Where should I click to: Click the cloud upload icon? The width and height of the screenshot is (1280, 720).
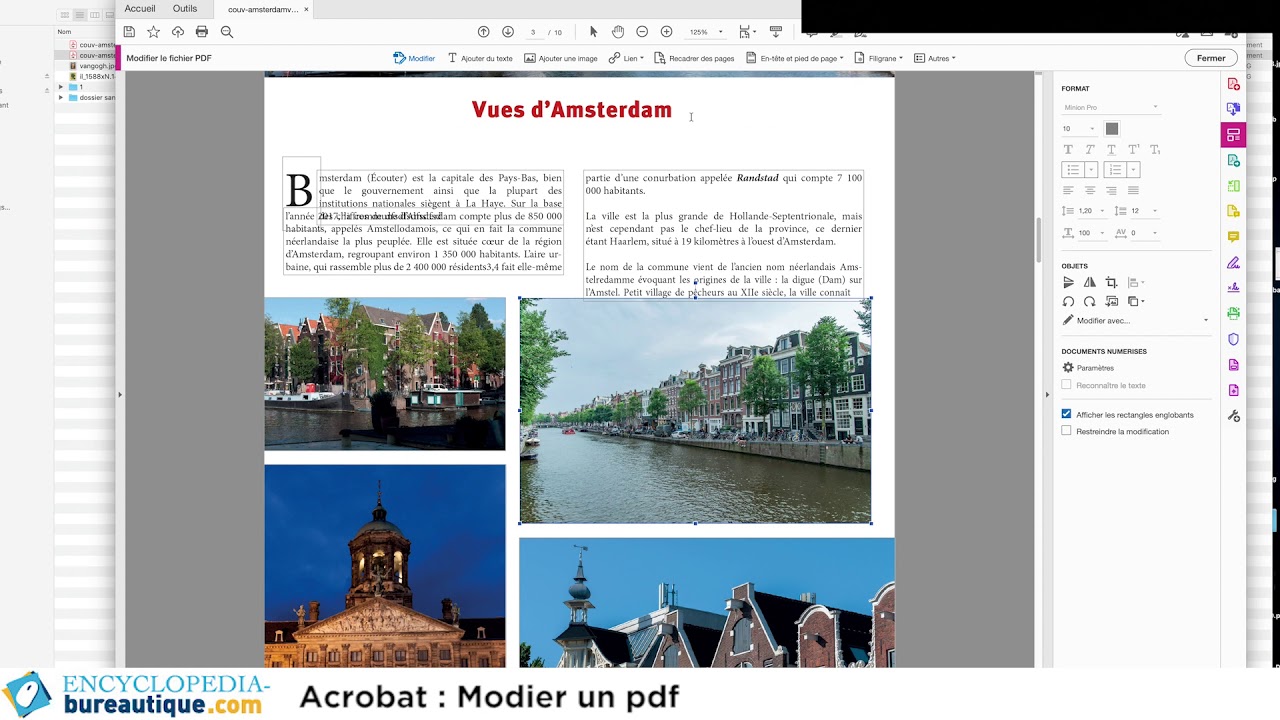178,32
